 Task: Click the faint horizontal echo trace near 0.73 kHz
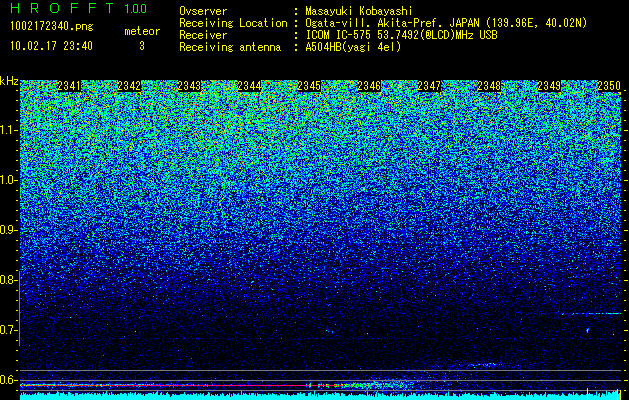pyautogui.click(x=591, y=313)
